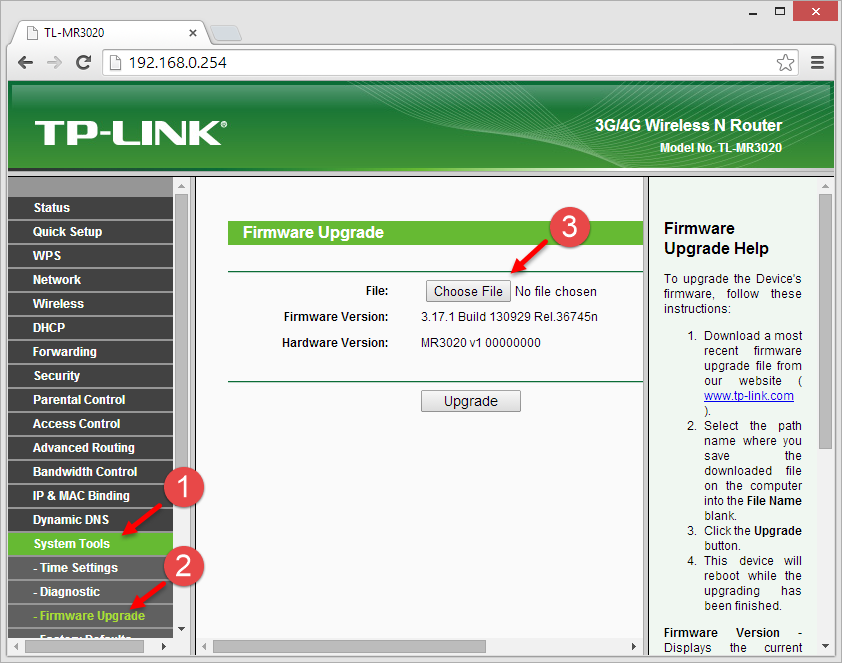The image size is (842, 663).
Task: Click the TP-LINK logo
Action: pos(131,132)
